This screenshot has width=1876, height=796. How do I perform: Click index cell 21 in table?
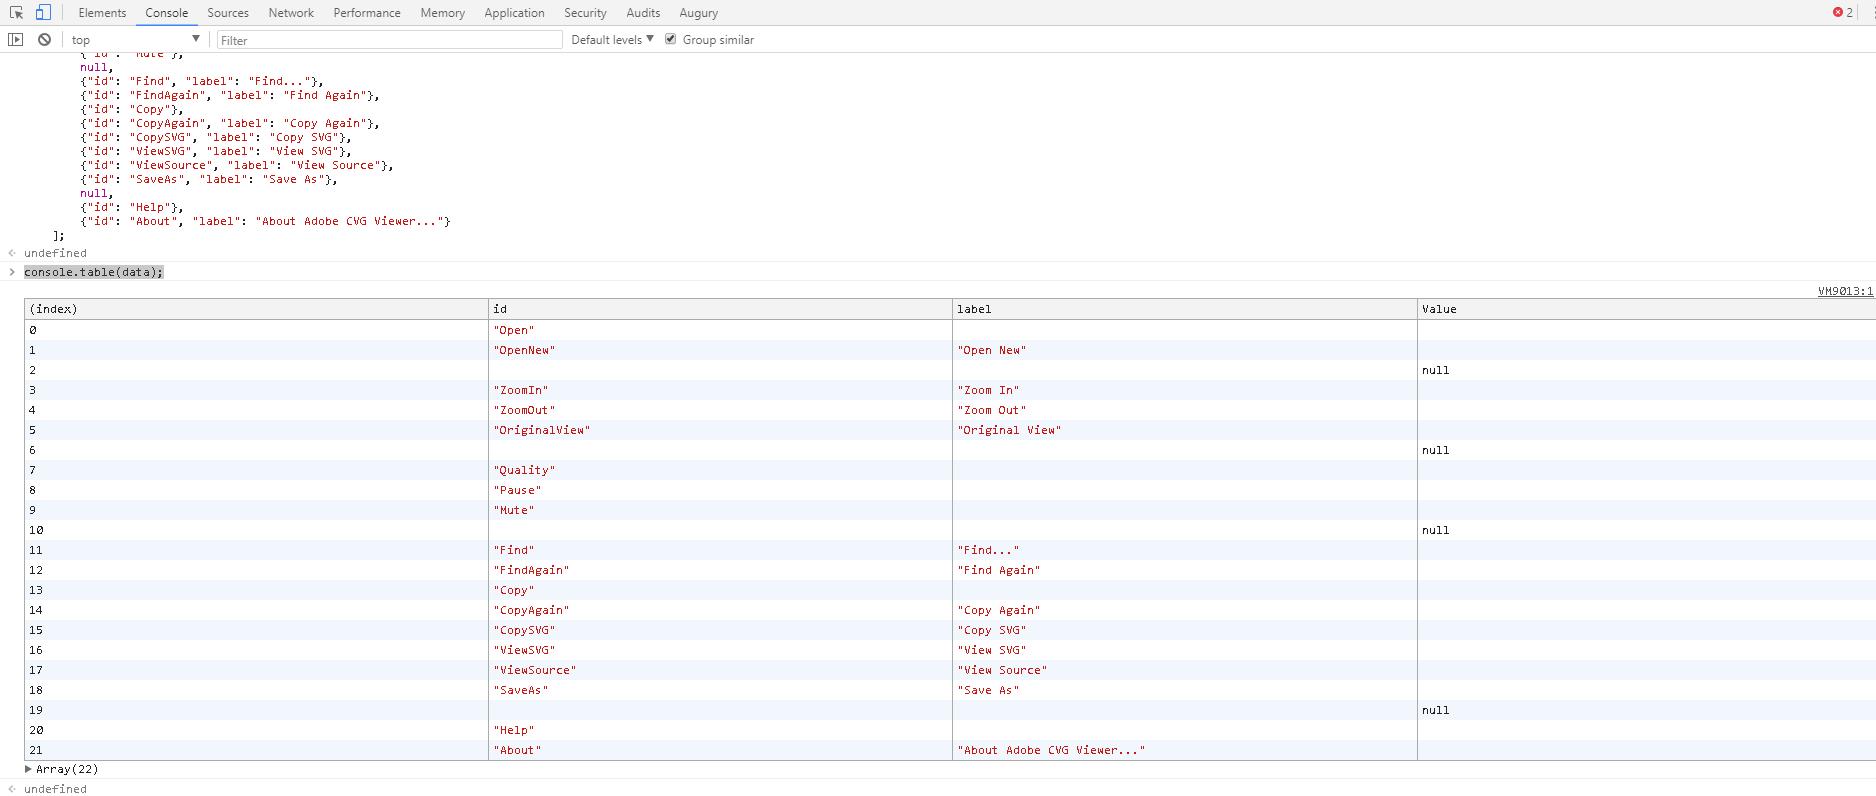pyautogui.click(x=256, y=750)
